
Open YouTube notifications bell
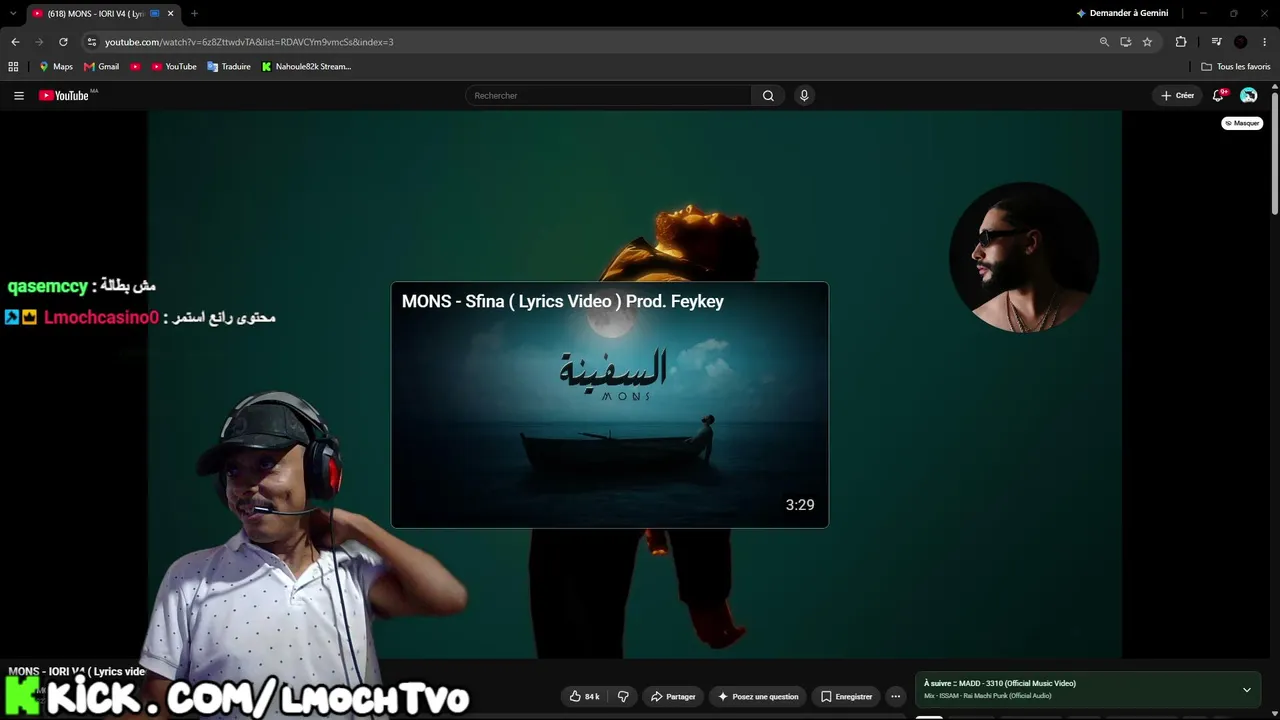1218,96
